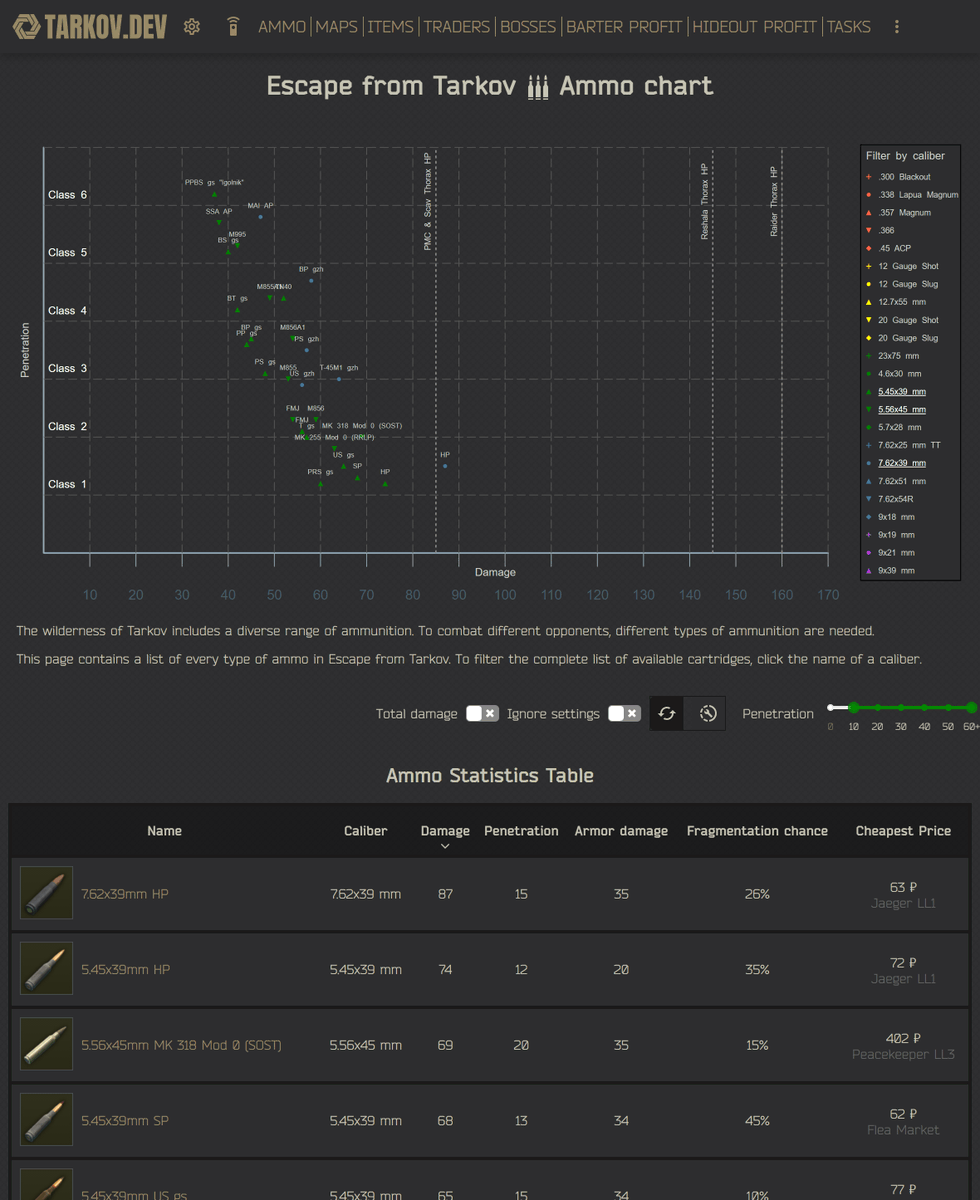Image resolution: width=980 pixels, height=1200 pixels.
Task: Open the TRADERS menu item
Action: (457, 27)
